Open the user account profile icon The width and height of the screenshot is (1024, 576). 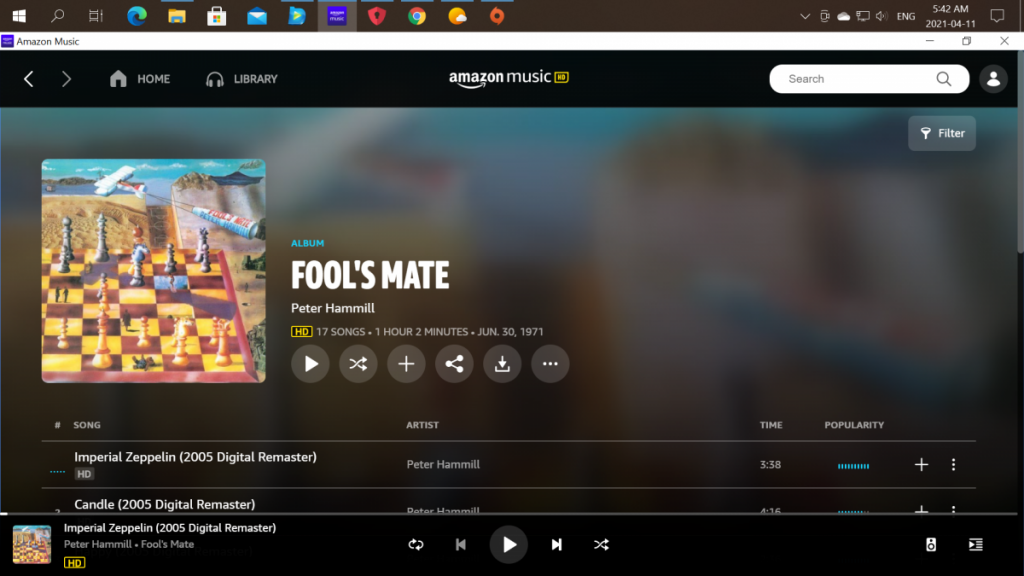[993, 79]
